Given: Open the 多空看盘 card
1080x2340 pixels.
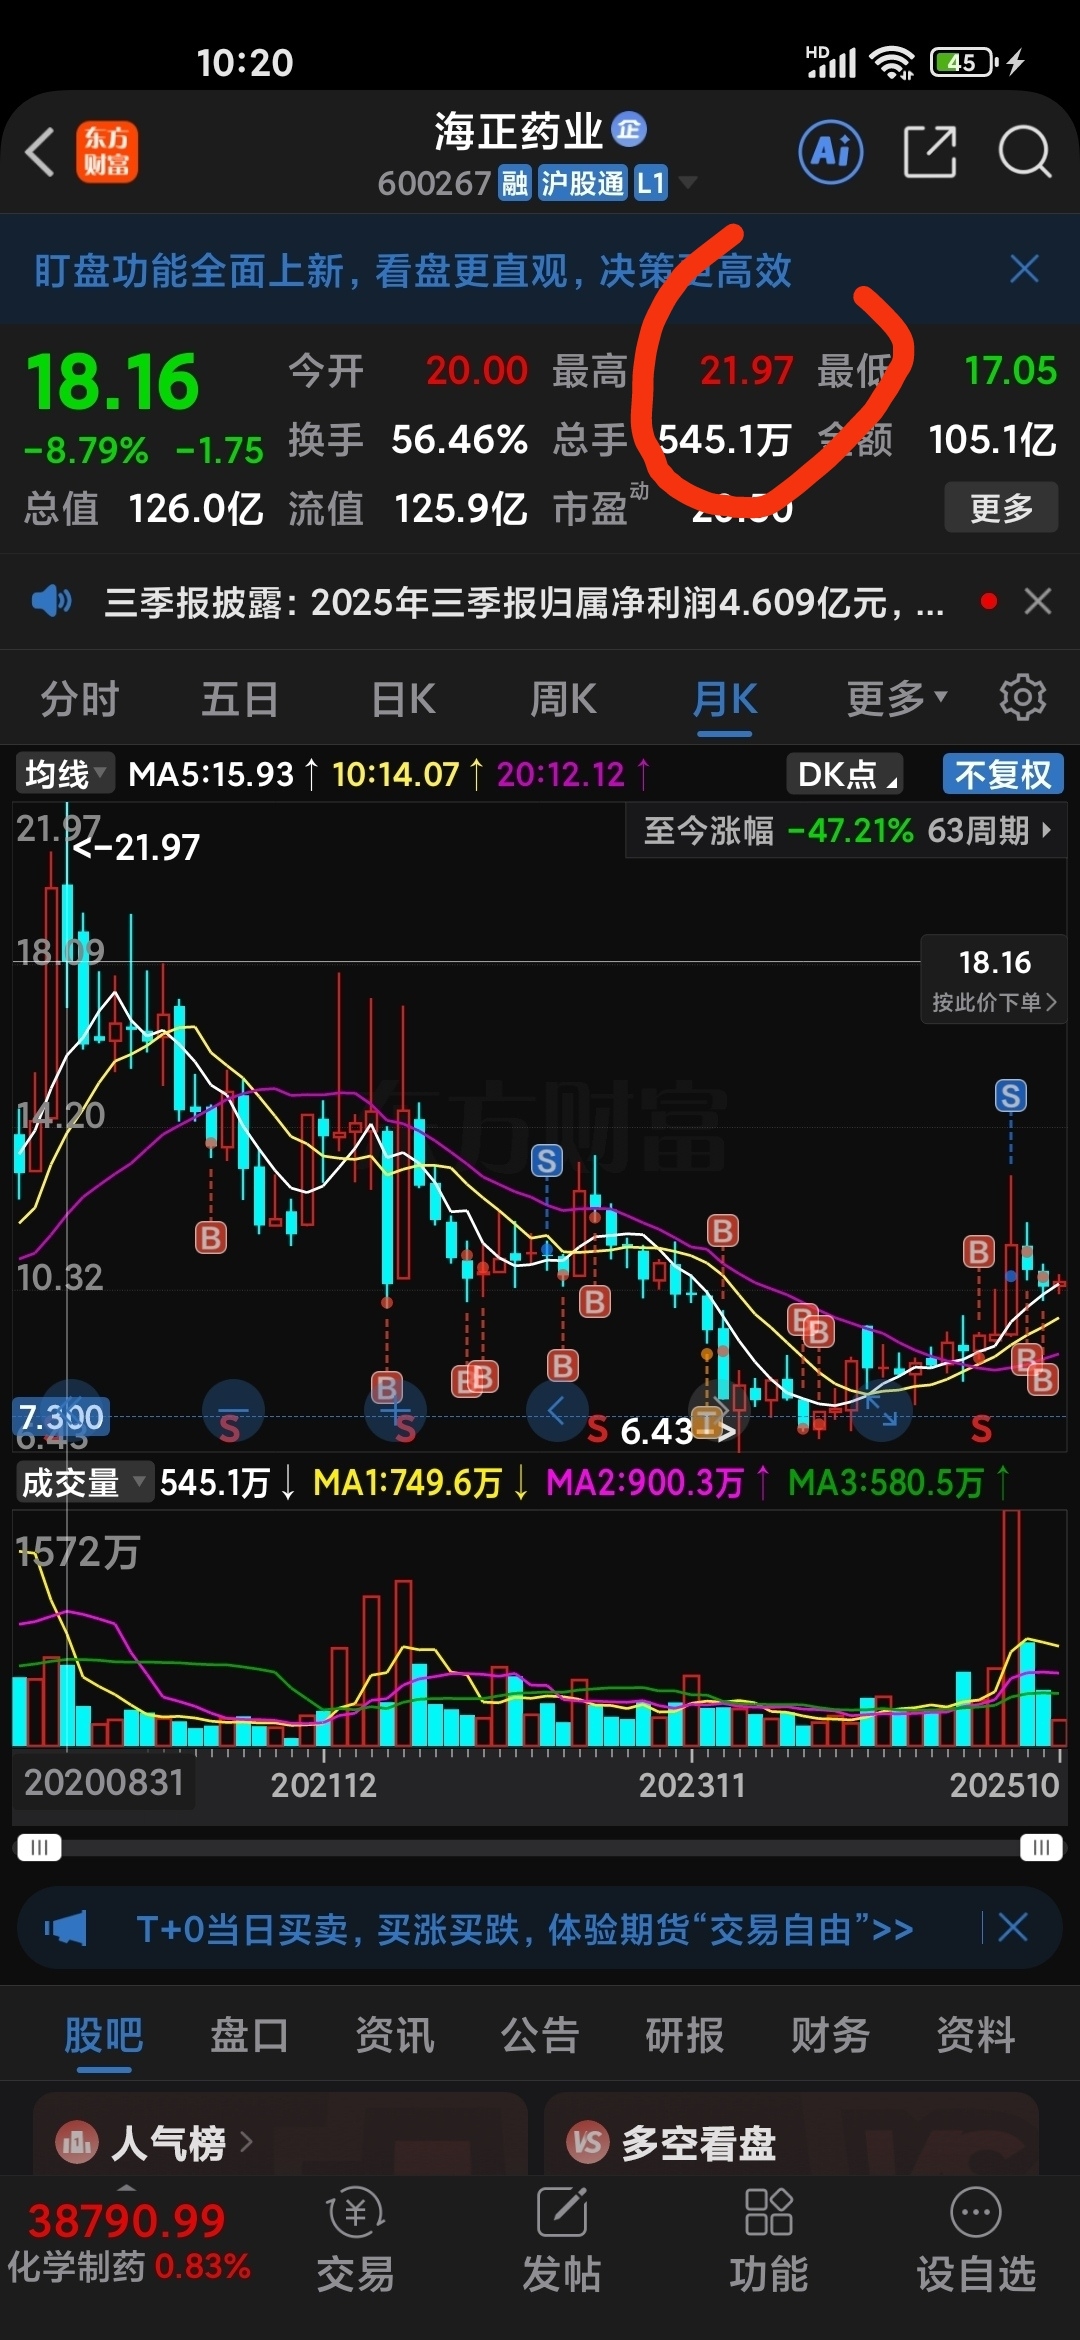Looking at the screenshot, I should pyautogui.click(x=791, y=2134).
